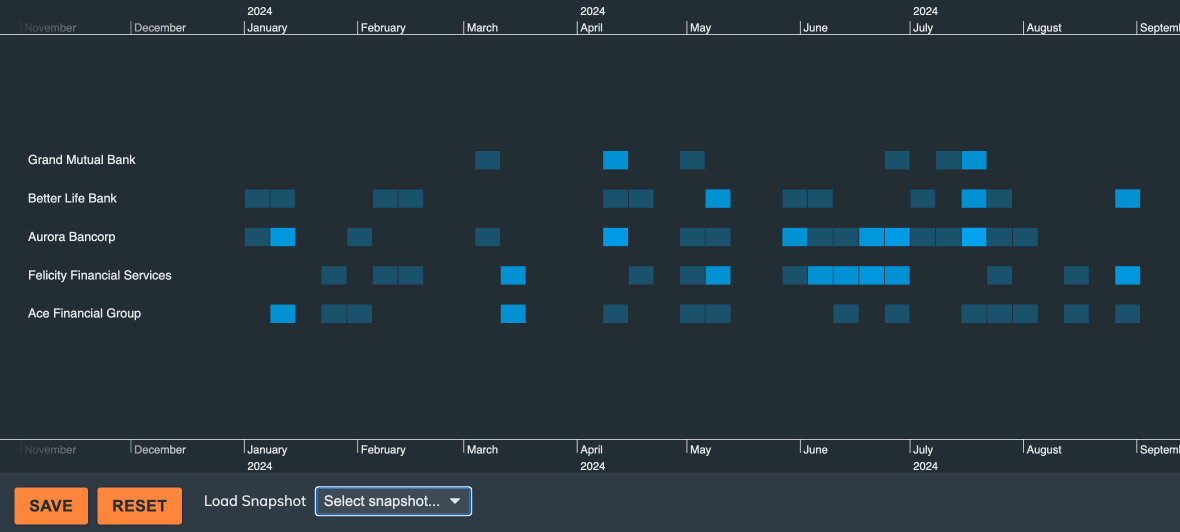The width and height of the screenshot is (1180, 532).
Task: Click January on the top timeline axis
Action: [267, 28]
